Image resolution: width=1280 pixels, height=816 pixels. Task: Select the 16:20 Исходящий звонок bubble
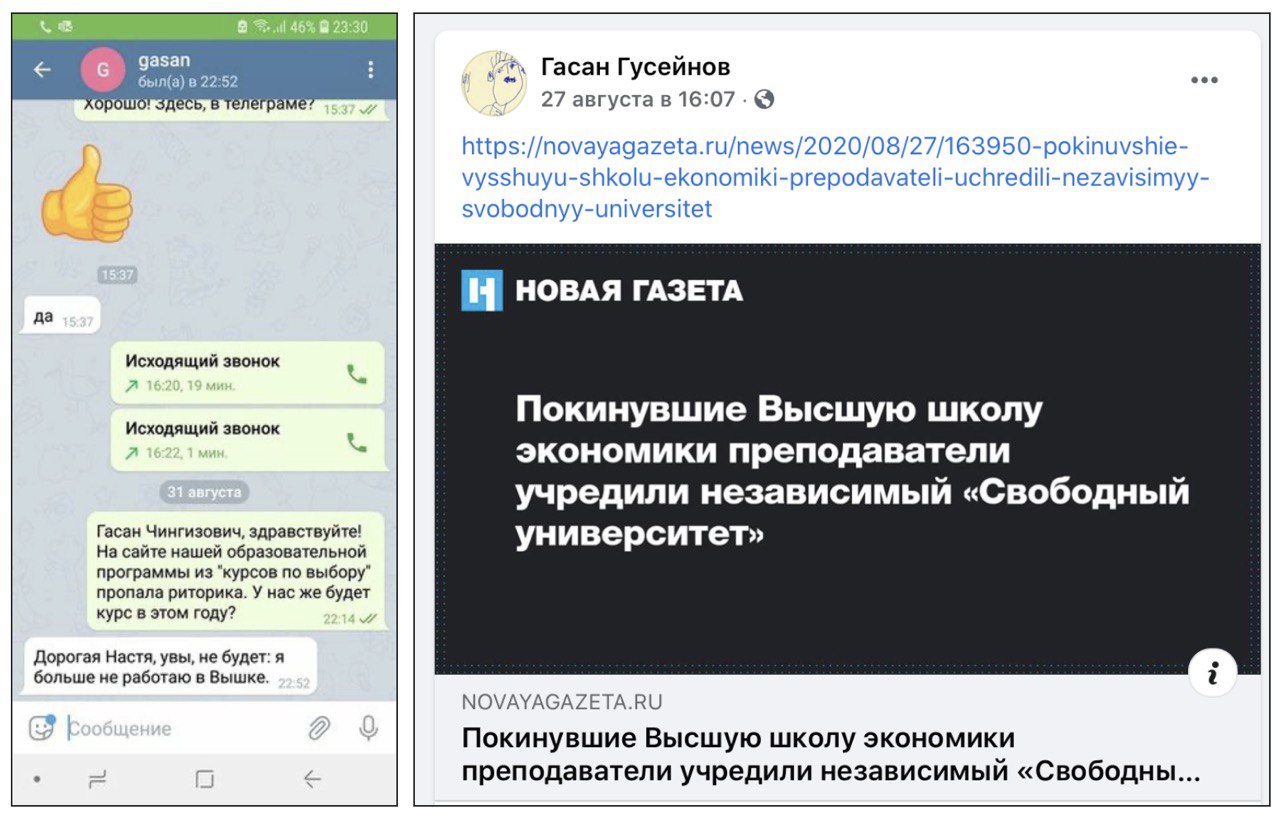(247, 373)
